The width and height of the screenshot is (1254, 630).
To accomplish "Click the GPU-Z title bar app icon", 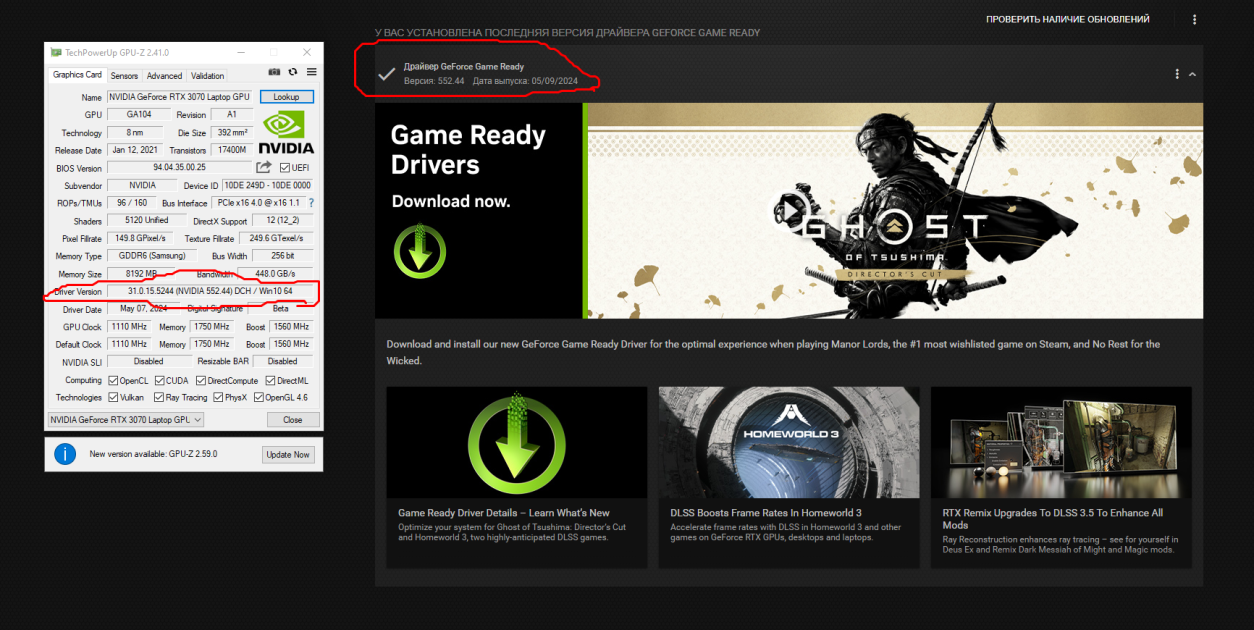I will point(56,52).
